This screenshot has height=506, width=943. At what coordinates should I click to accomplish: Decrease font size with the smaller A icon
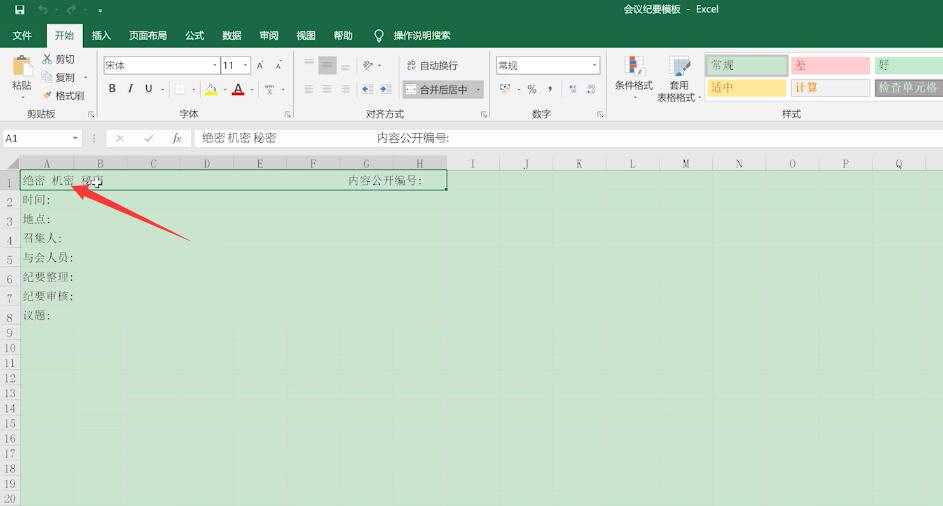coord(278,65)
